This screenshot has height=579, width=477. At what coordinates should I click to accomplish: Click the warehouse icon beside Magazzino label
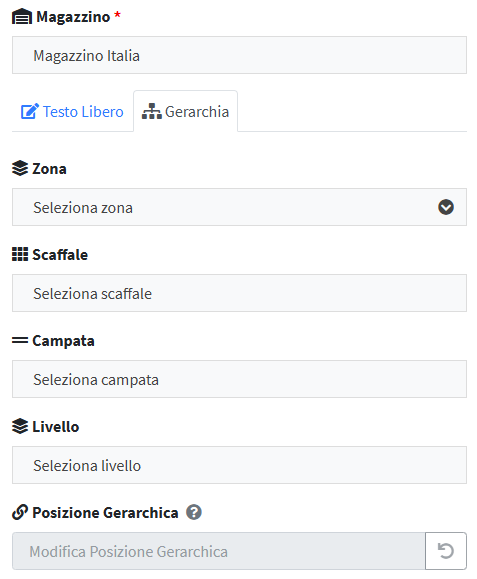point(22,17)
